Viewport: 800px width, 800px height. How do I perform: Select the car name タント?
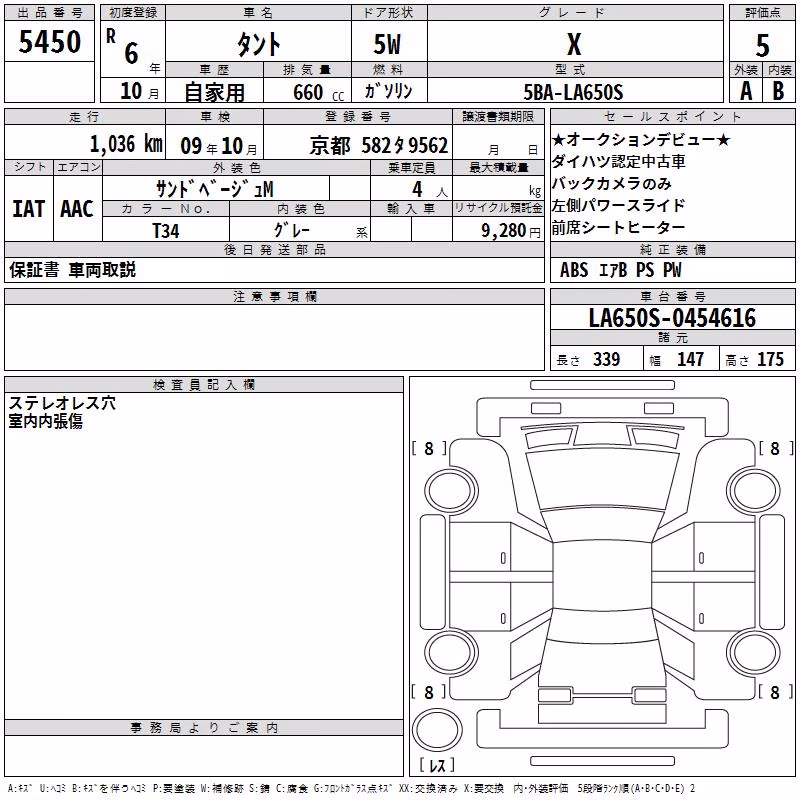click(258, 44)
